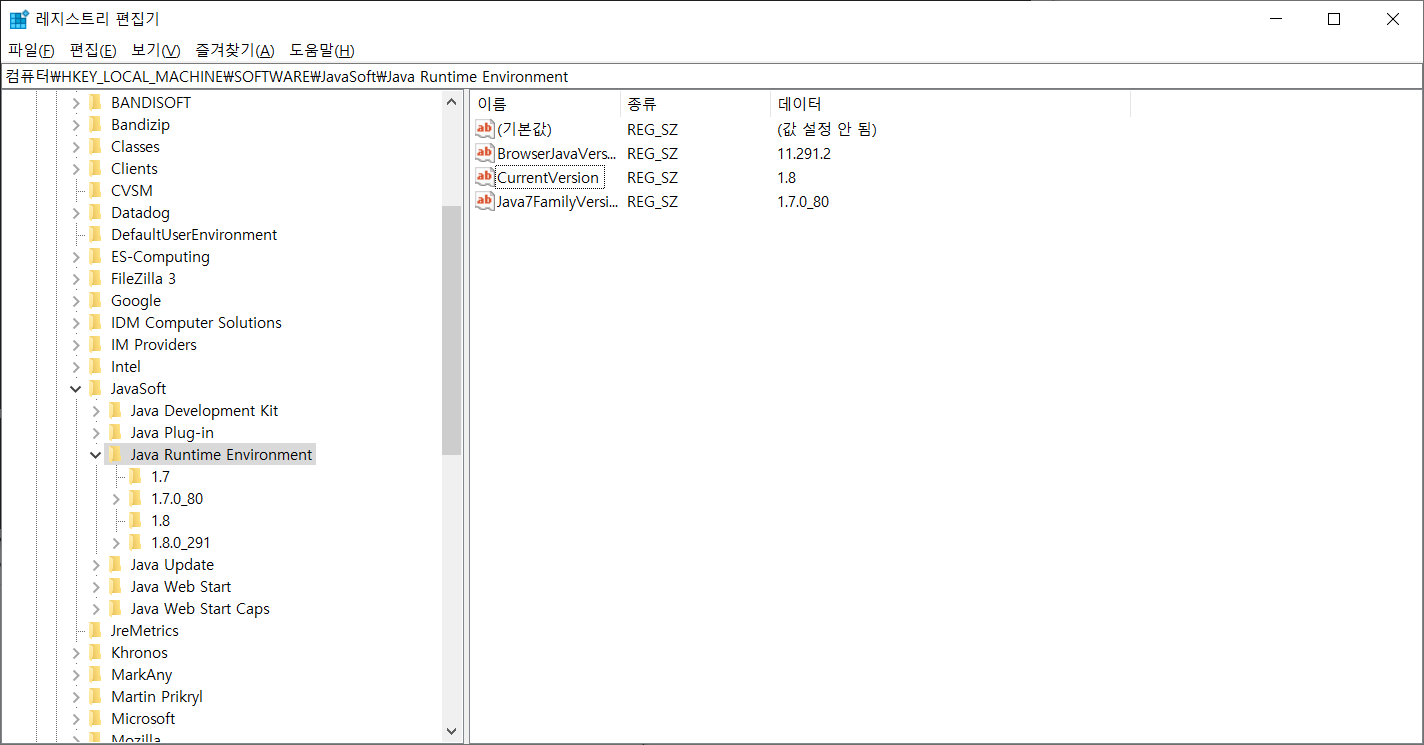Viewport: 1424px width, 745px height.
Task: Click the string icon beside CurrentVersion
Action: 485,177
